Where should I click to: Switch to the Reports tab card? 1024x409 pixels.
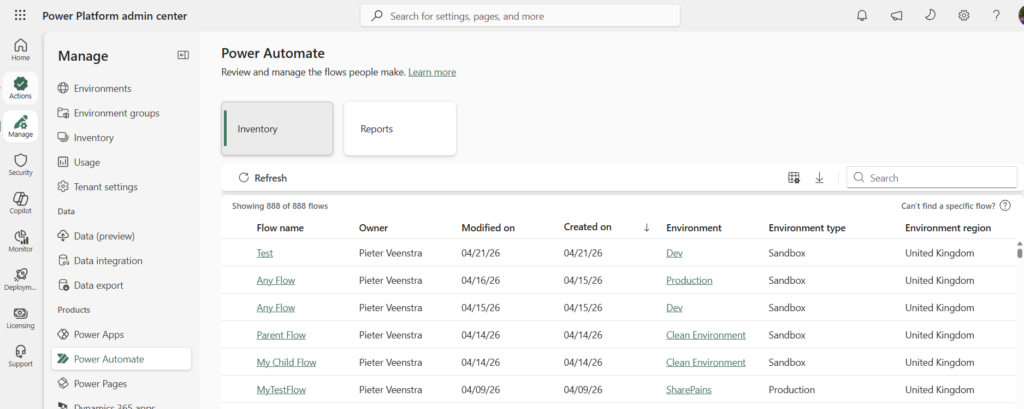400,129
